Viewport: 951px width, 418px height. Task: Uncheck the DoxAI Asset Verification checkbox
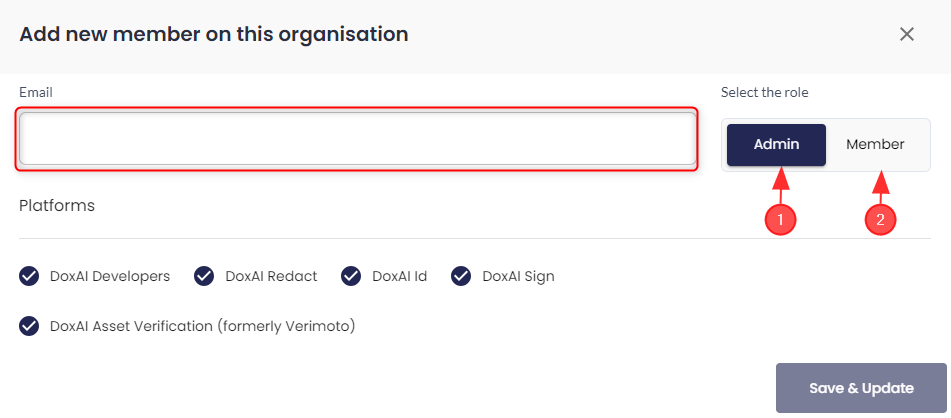(29, 326)
